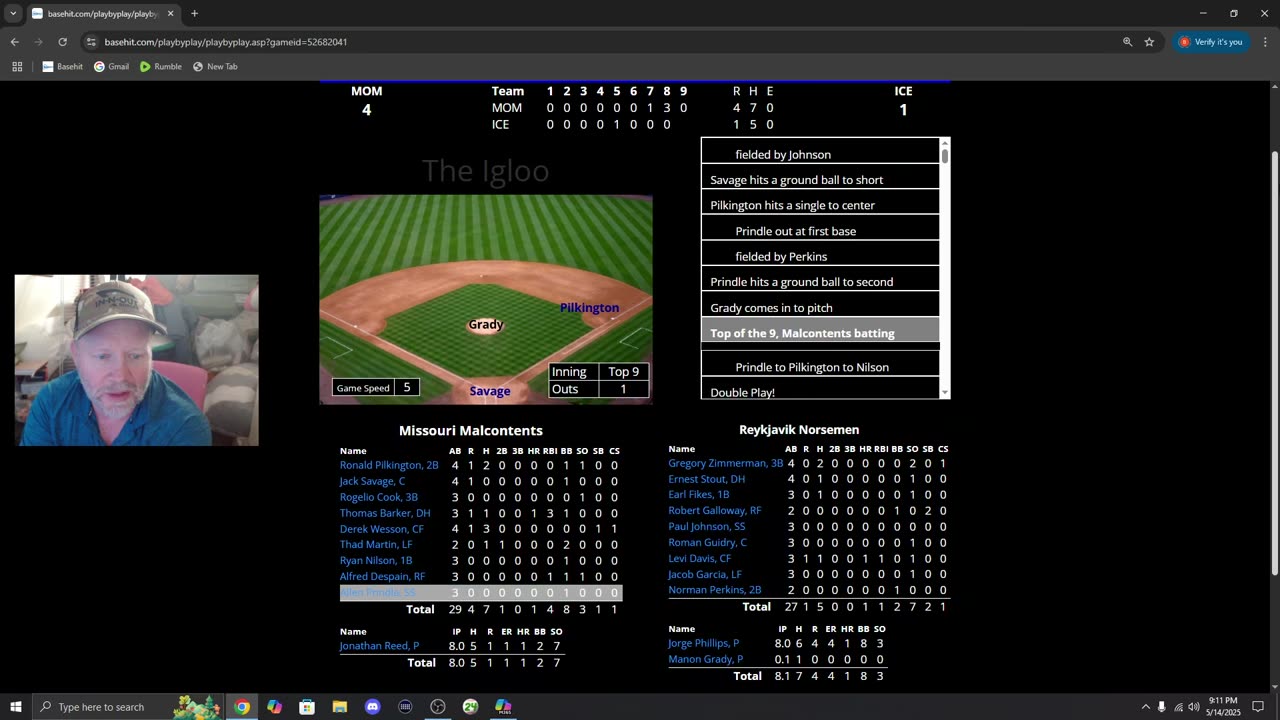1280x720 pixels.
Task: Open the clock showing 9:11 PM
Action: point(1225,707)
